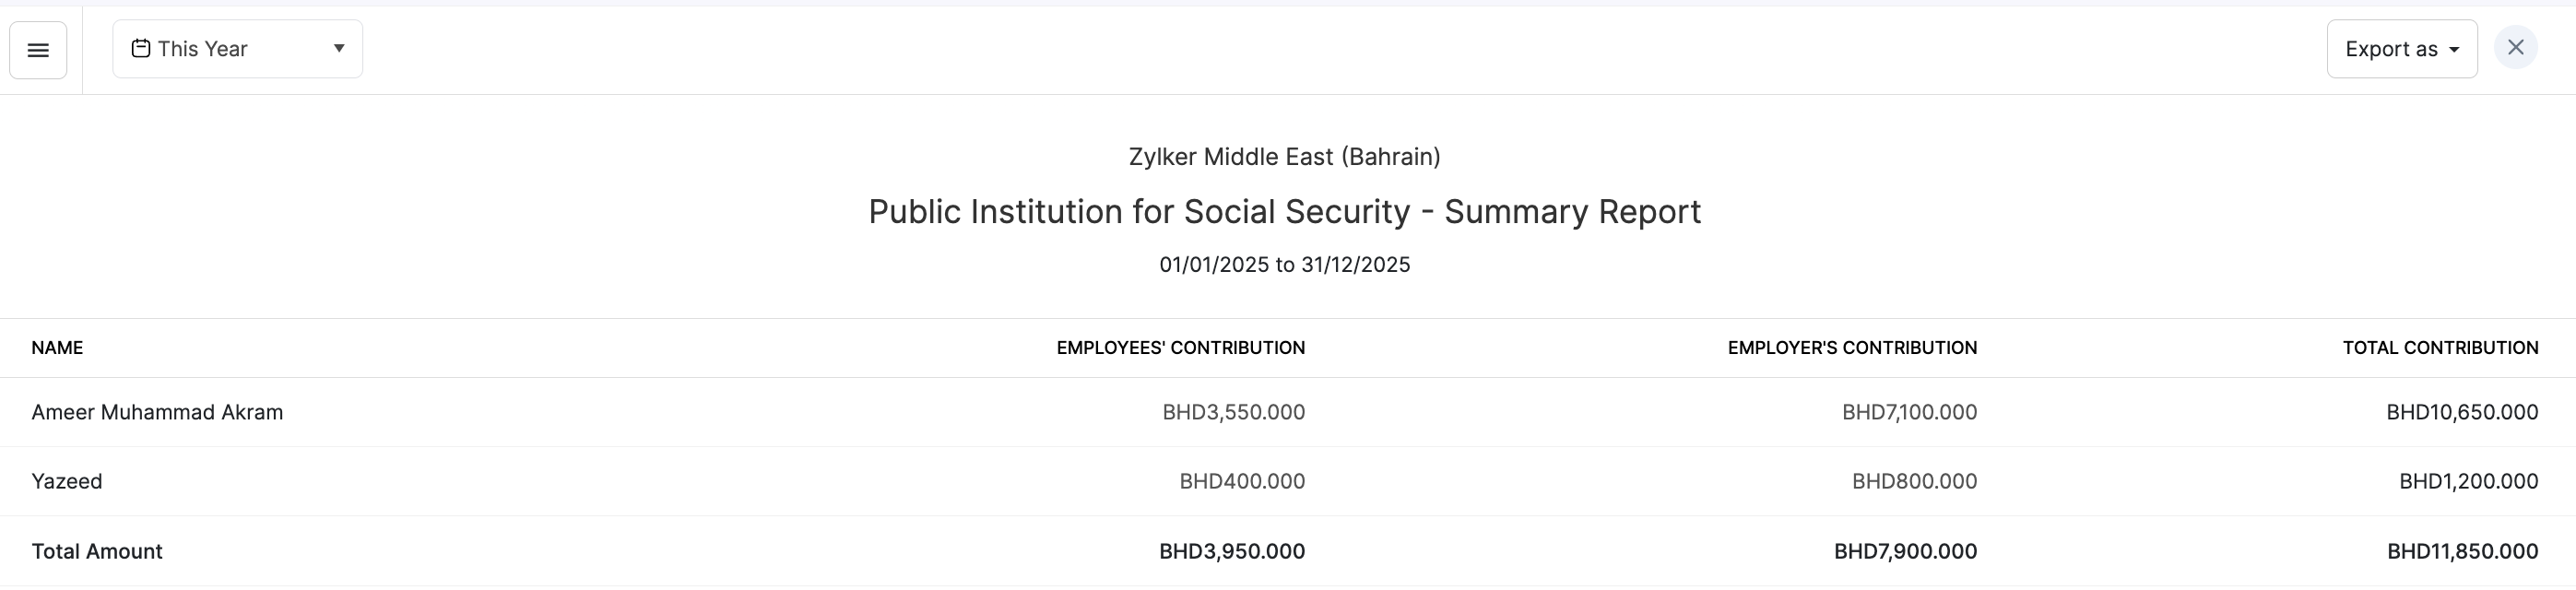Click Ameer's employer contribution BHD7,100.000

pos(1909,412)
